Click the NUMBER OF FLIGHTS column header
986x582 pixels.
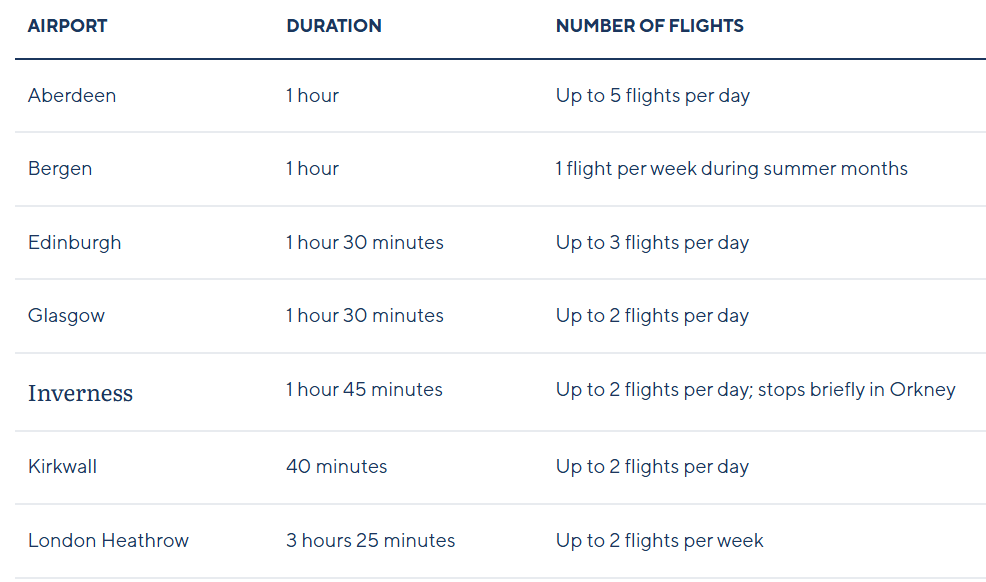649,26
